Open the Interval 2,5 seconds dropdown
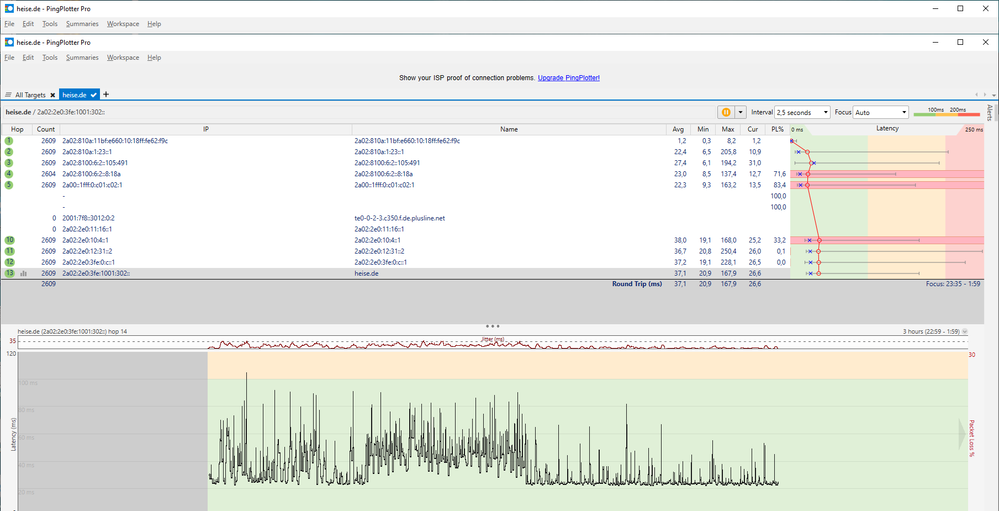Screen dimensions: 999x511 [x=804, y=112]
